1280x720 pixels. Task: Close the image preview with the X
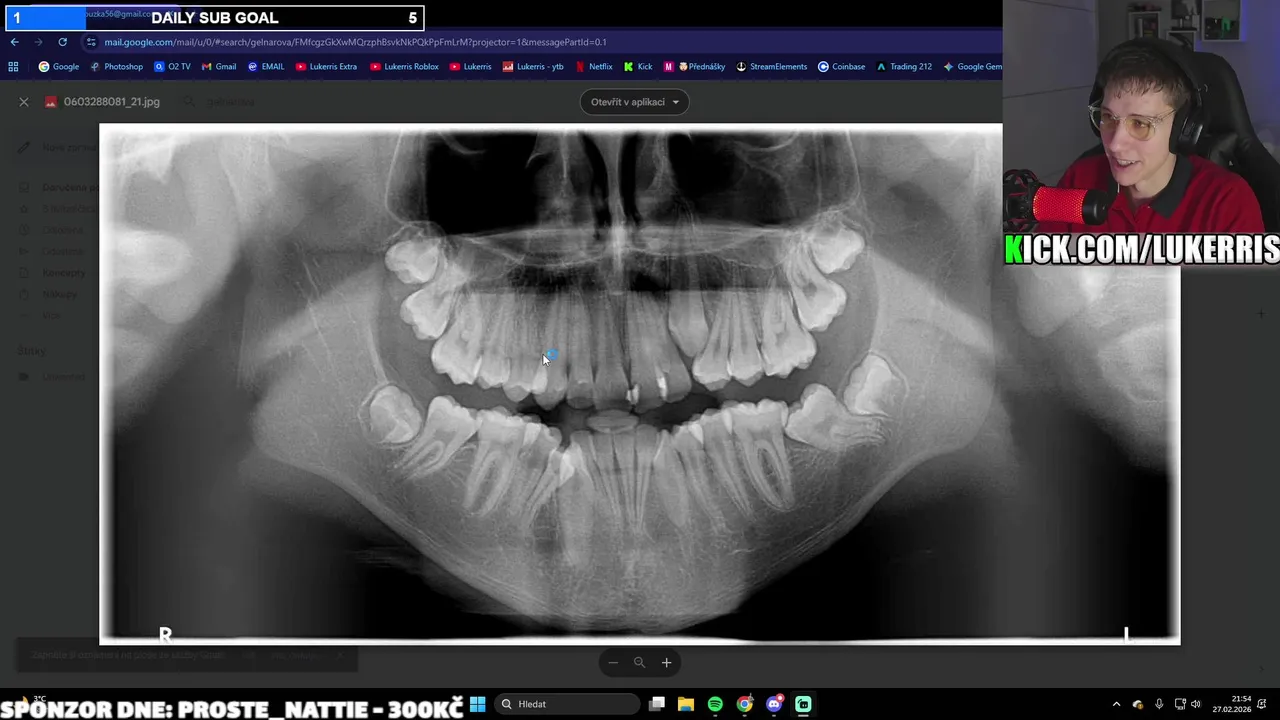(x=24, y=102)
